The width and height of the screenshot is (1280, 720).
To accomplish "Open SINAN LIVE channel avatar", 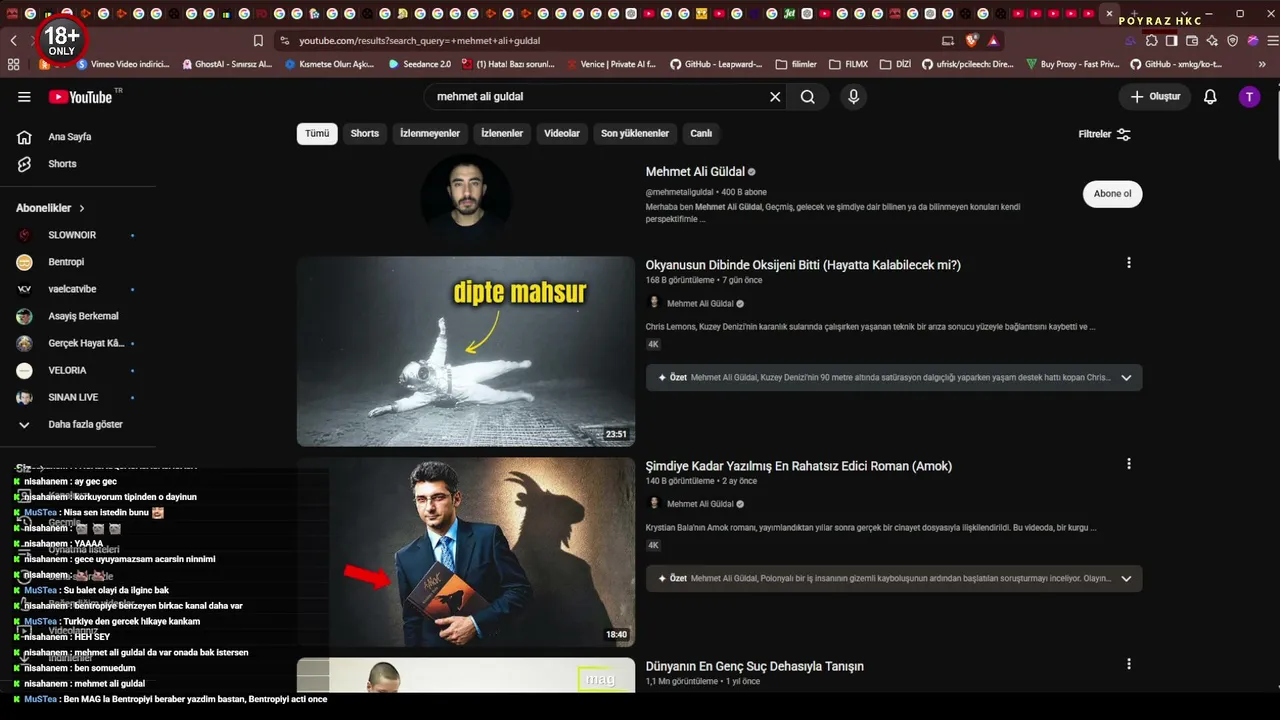I will tap(24, 397).
